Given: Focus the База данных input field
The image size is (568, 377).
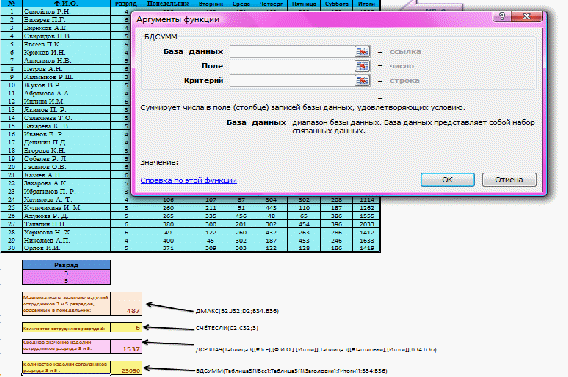Looking at the screenshot, I should (292, 52).
